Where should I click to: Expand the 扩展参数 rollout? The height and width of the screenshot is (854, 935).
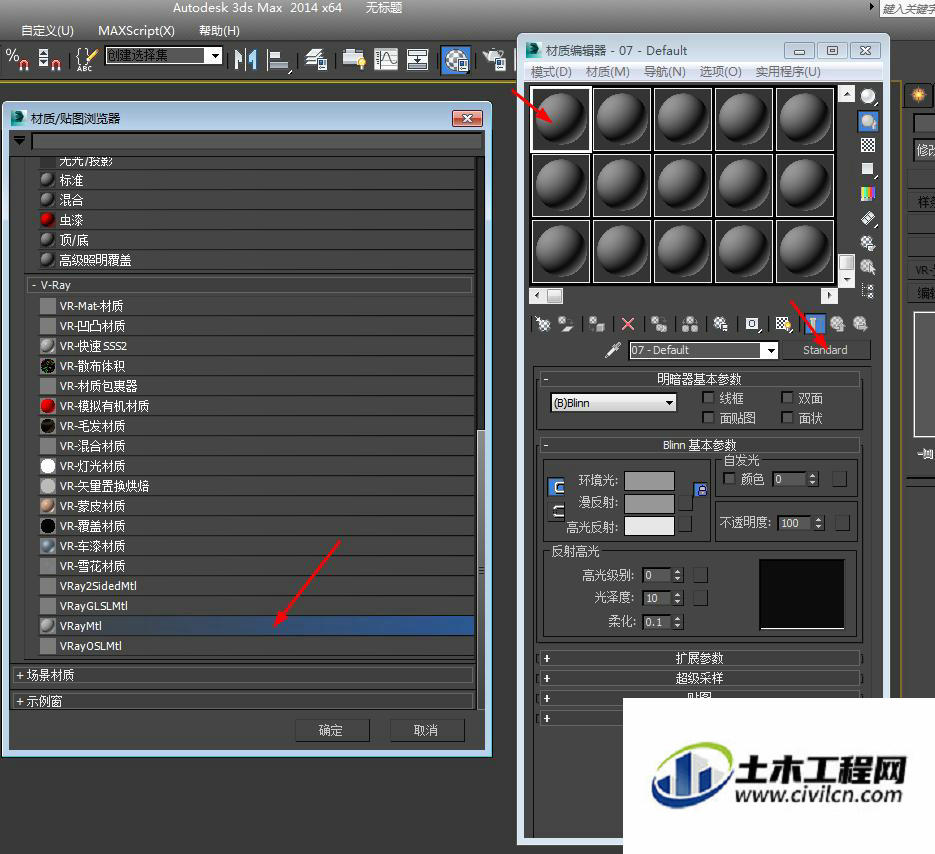tap(700, 658)
